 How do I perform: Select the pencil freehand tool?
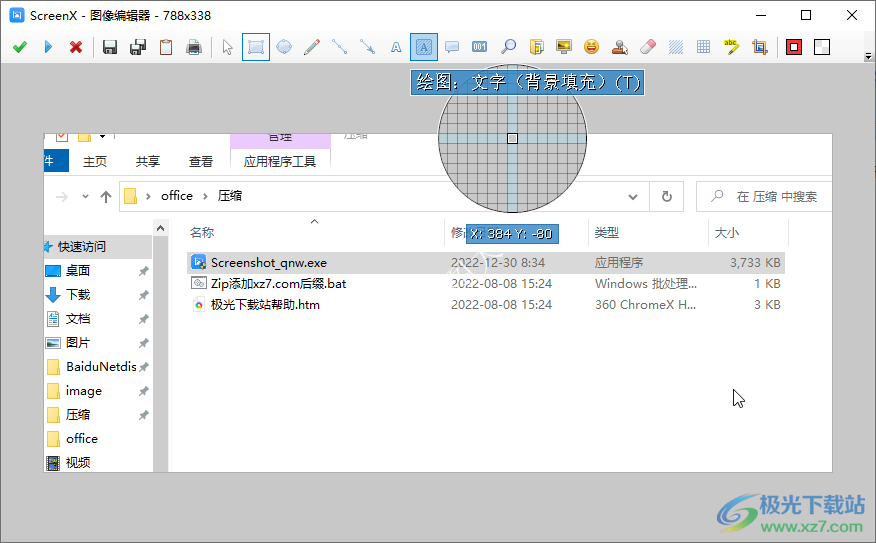coord(312,47)
